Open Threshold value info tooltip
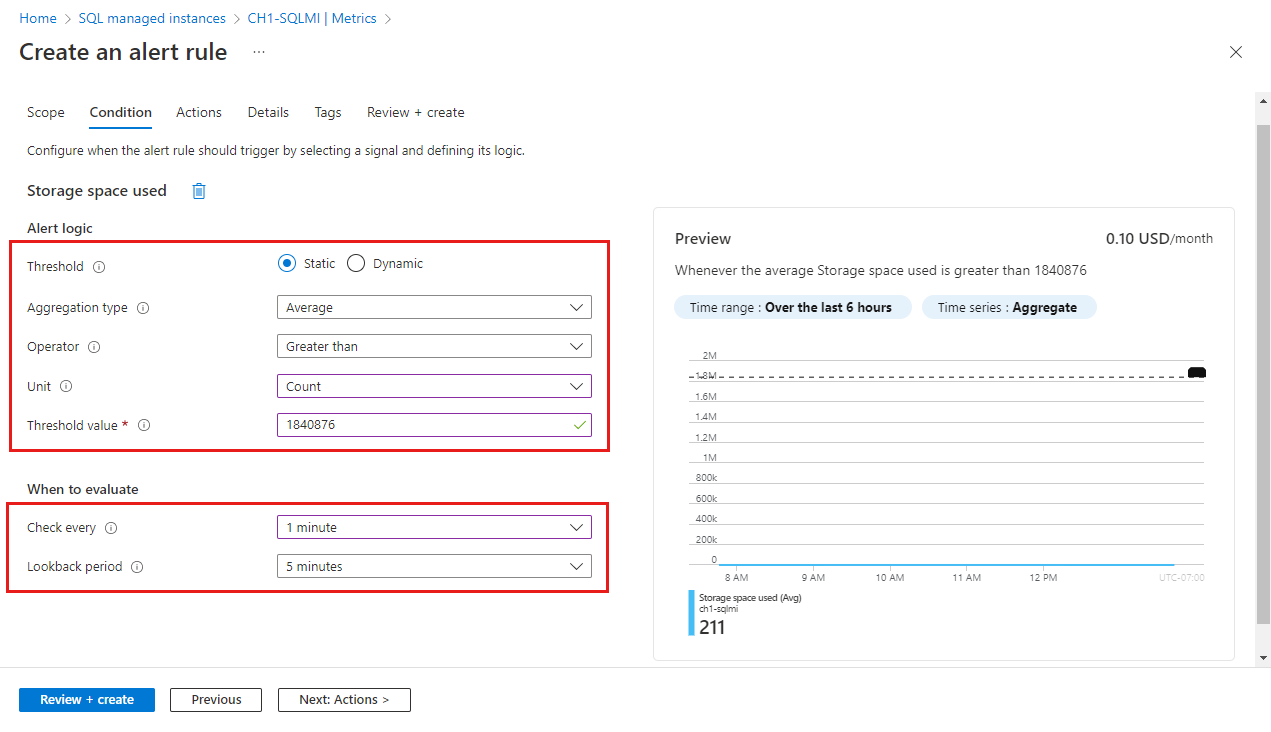Viewport: 1271px width, 732px height. click(x=144, y=425)
